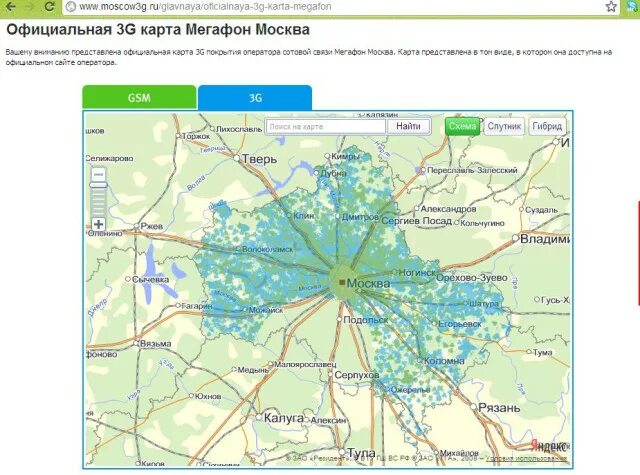Click the Волоколамск city label
This screenshot has height=475, width=640.
(x=268, y=249)
